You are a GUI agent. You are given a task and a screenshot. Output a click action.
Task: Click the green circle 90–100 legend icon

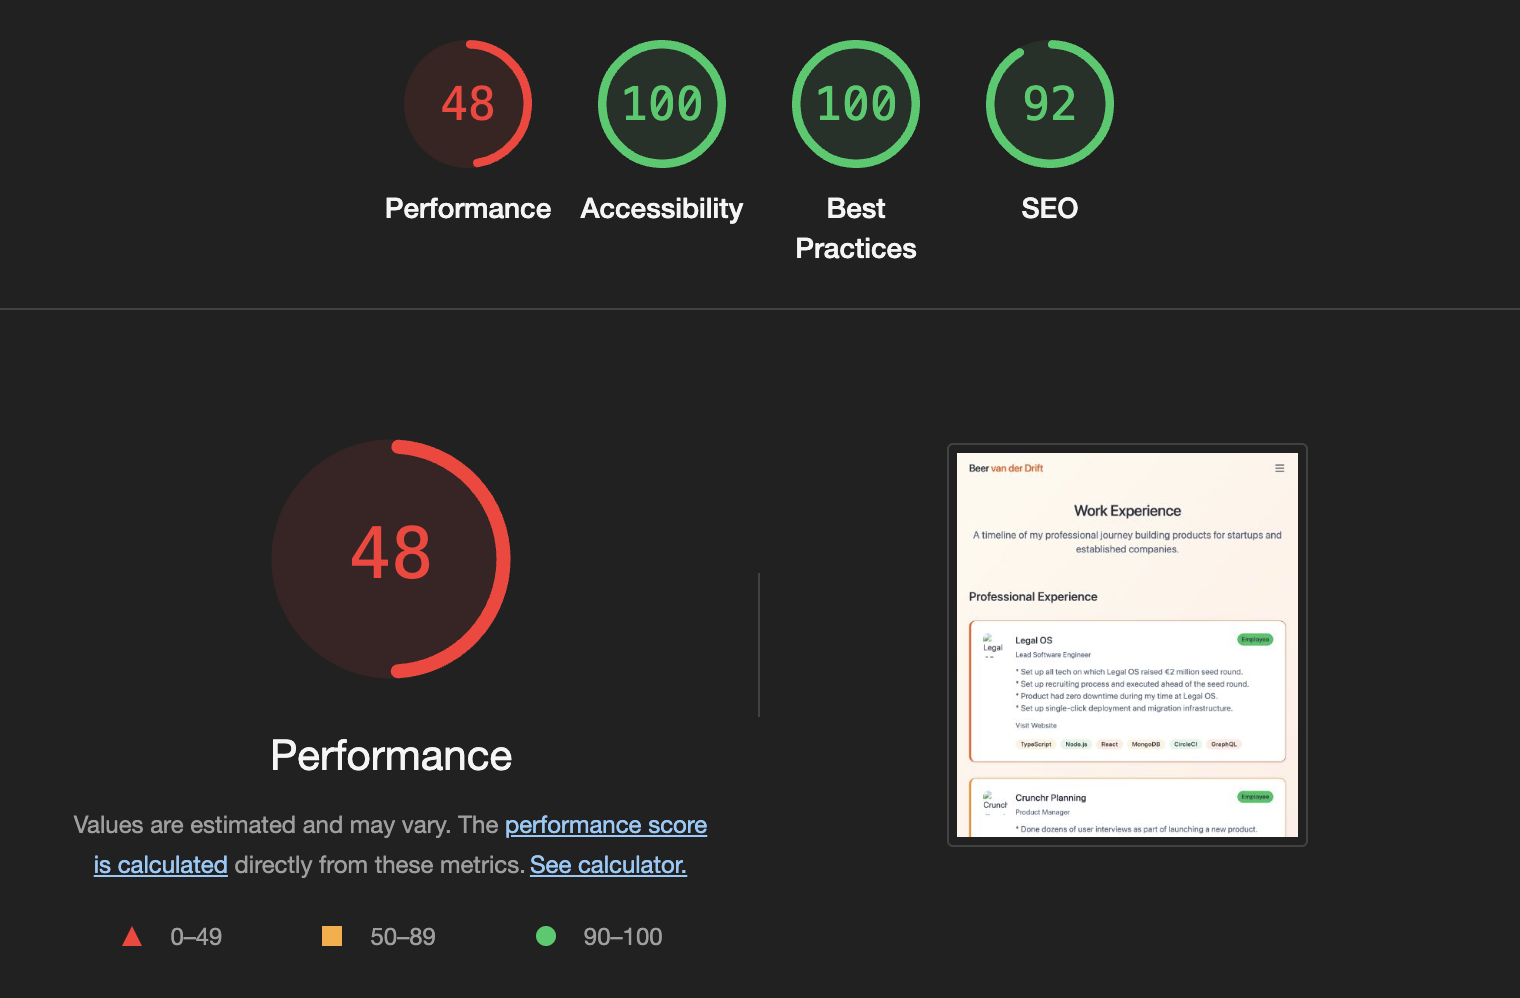pyautogui.click(x=546, y=936)
